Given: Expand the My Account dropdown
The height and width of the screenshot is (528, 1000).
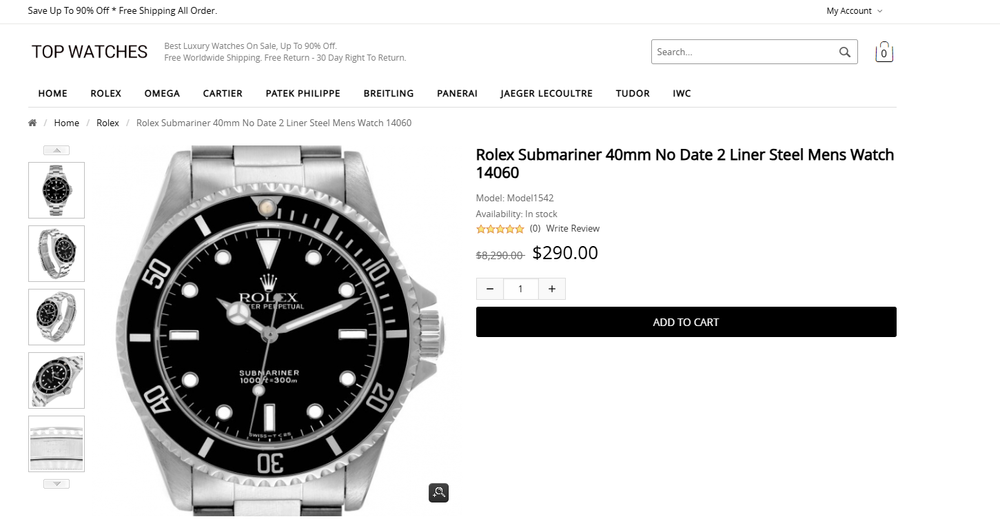Looking at the screenshot, I should tap(854, 11).
